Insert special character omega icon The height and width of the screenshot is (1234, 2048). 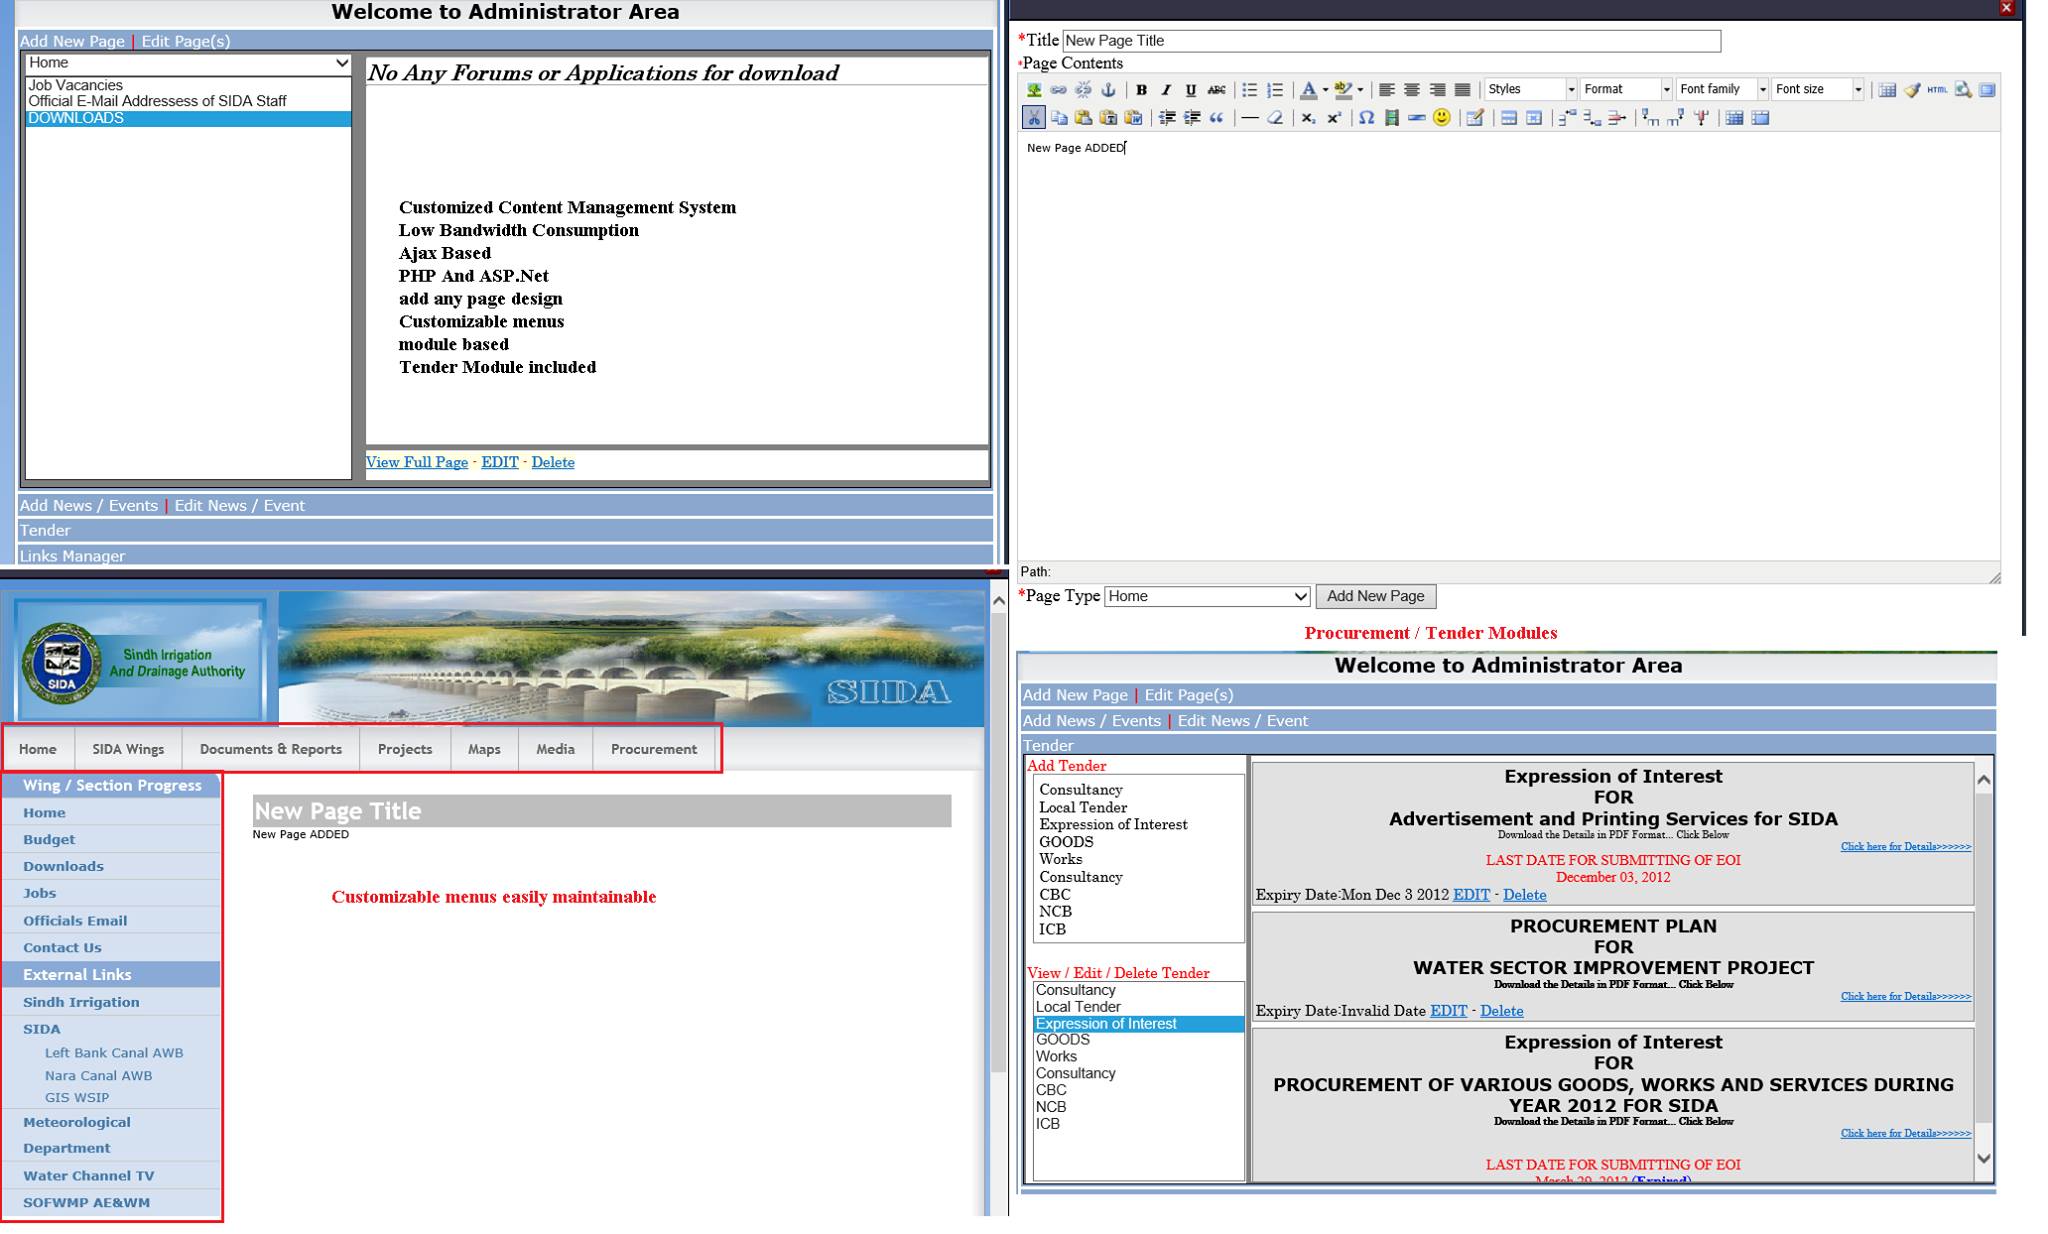(1366, 118)
